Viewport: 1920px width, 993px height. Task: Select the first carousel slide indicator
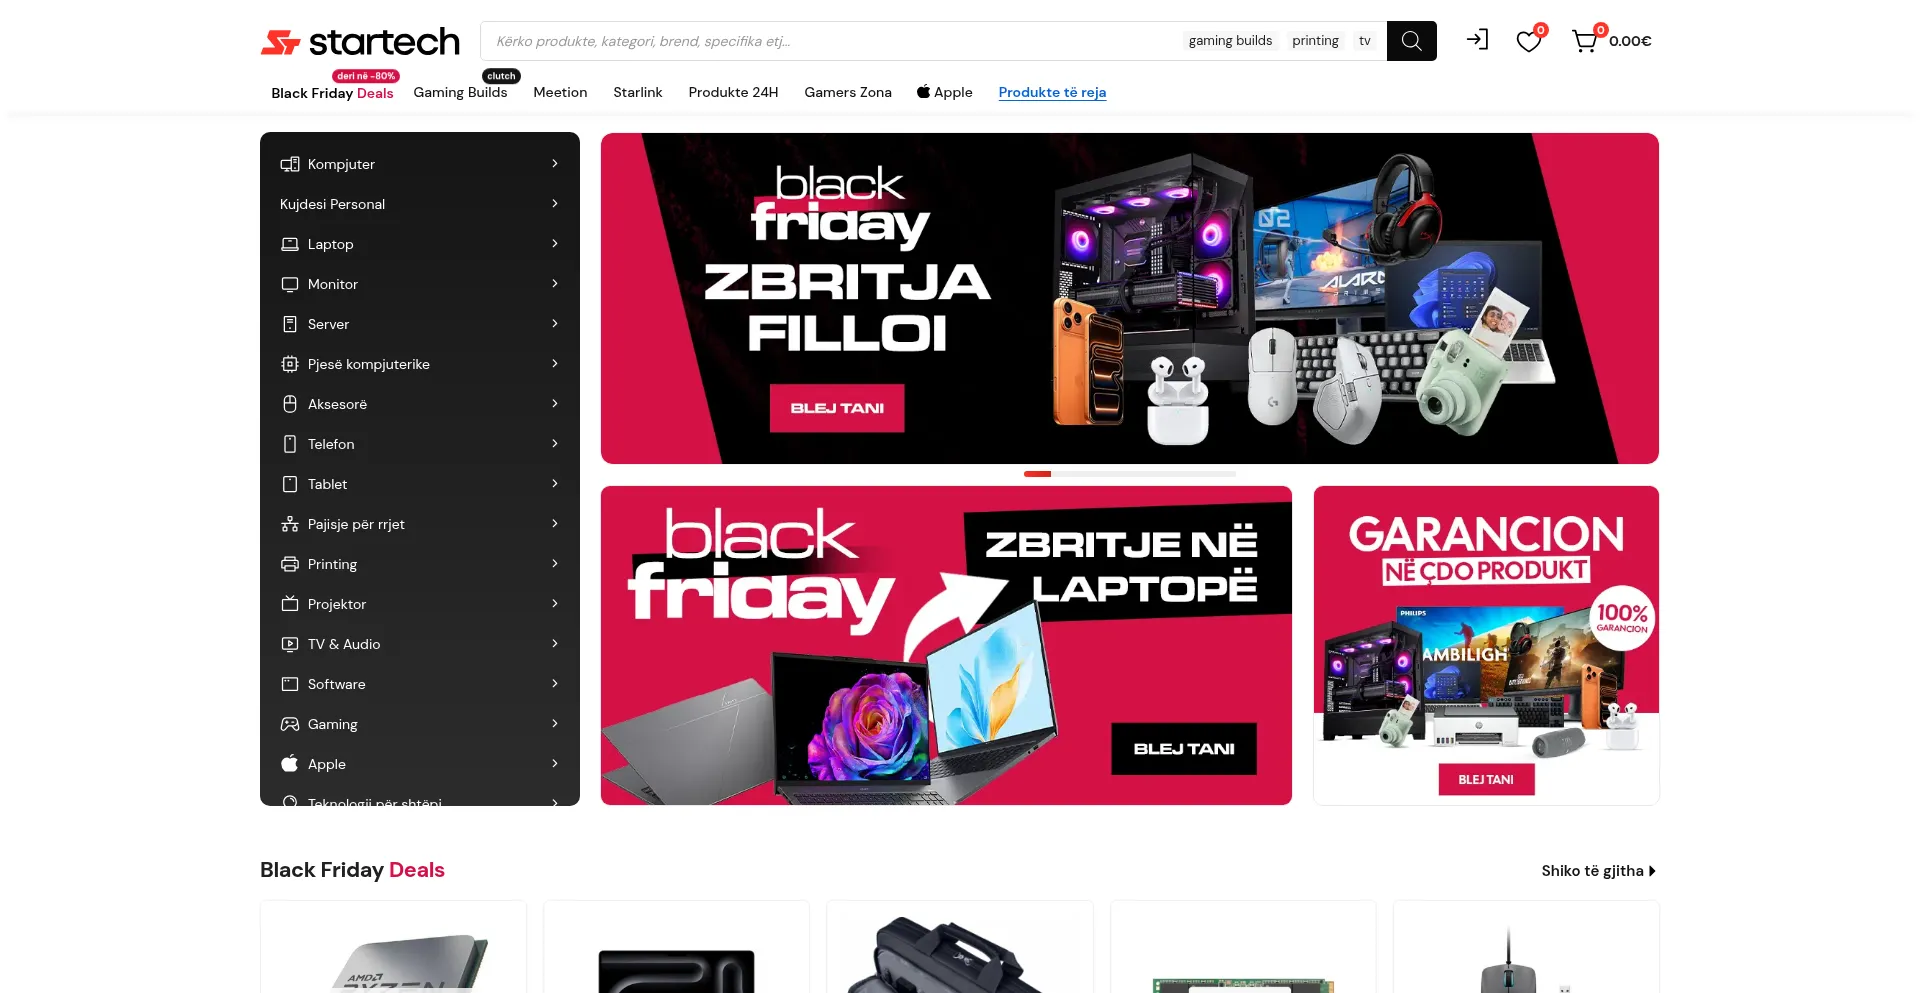click(1037, 474)
